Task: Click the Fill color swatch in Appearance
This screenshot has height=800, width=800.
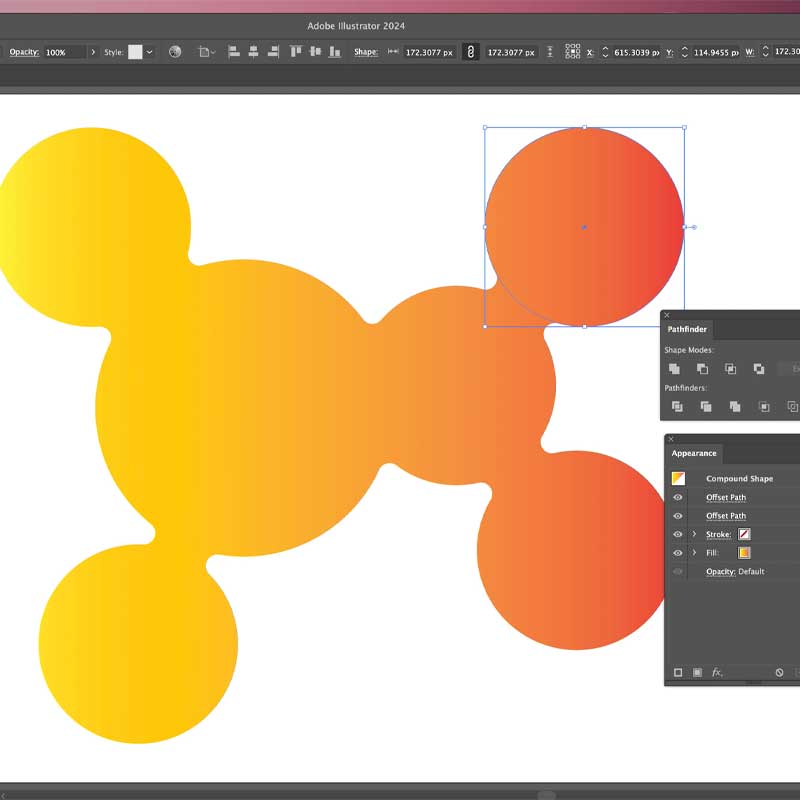Action: pyautogui.click(x=744, y=552)
